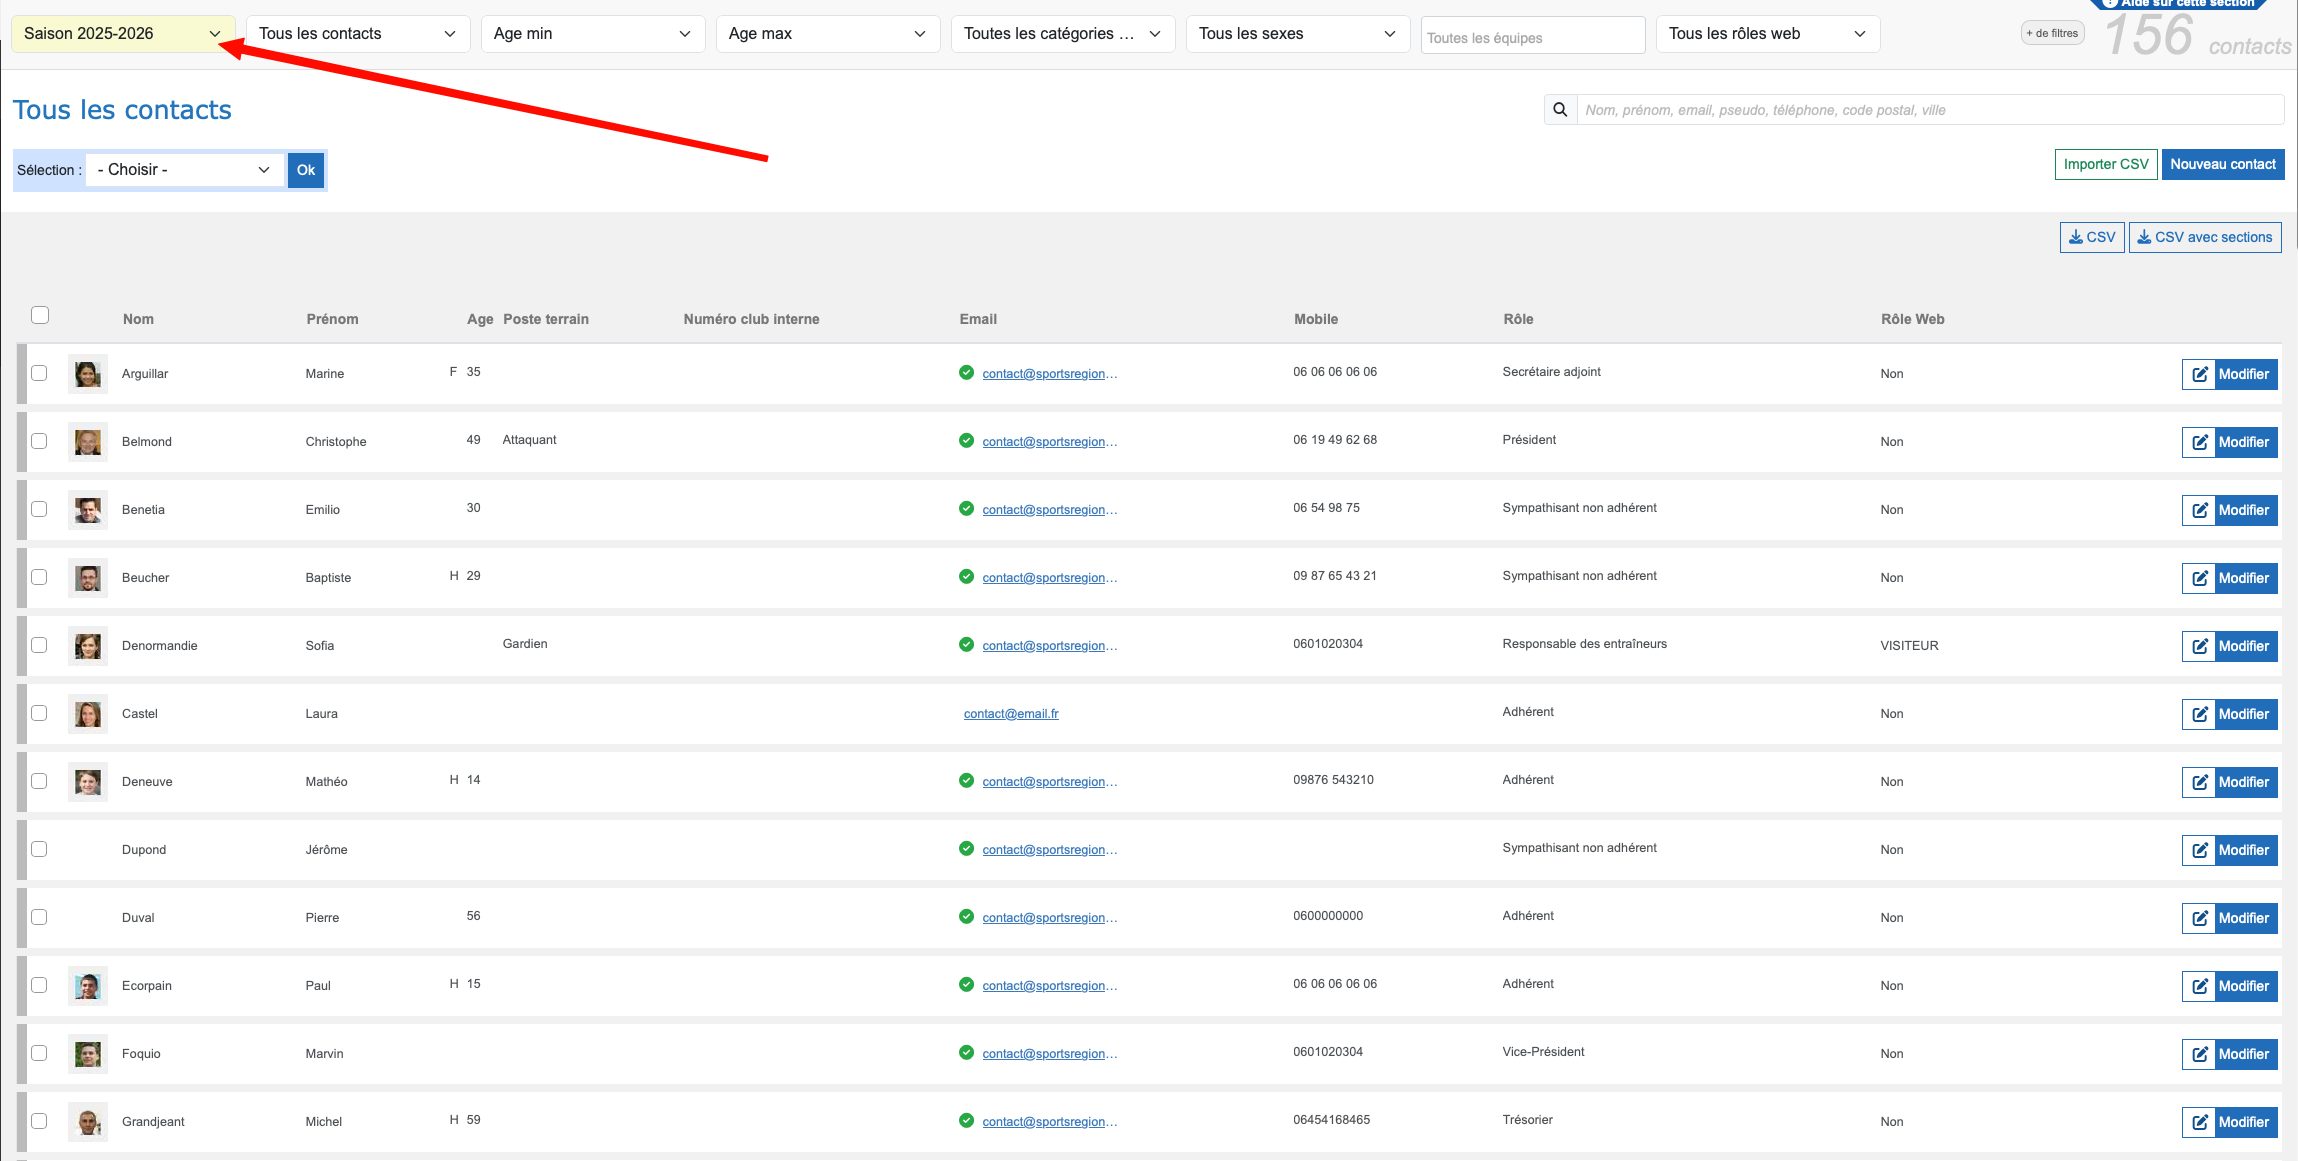The width and height of the screenshot is (2298, 1161).
Task: Select the Castel Laura row checkbox
Action: click(x=39, y=713)
